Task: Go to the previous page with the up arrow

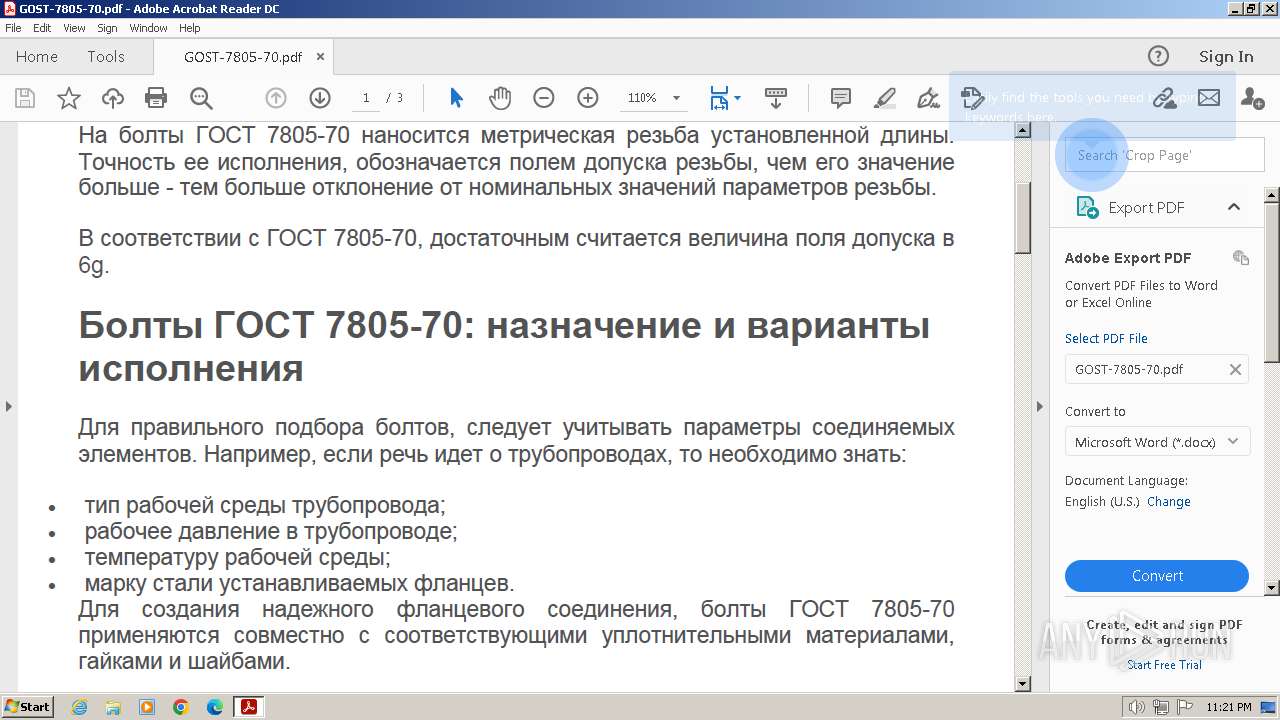Action: point(276,98)
